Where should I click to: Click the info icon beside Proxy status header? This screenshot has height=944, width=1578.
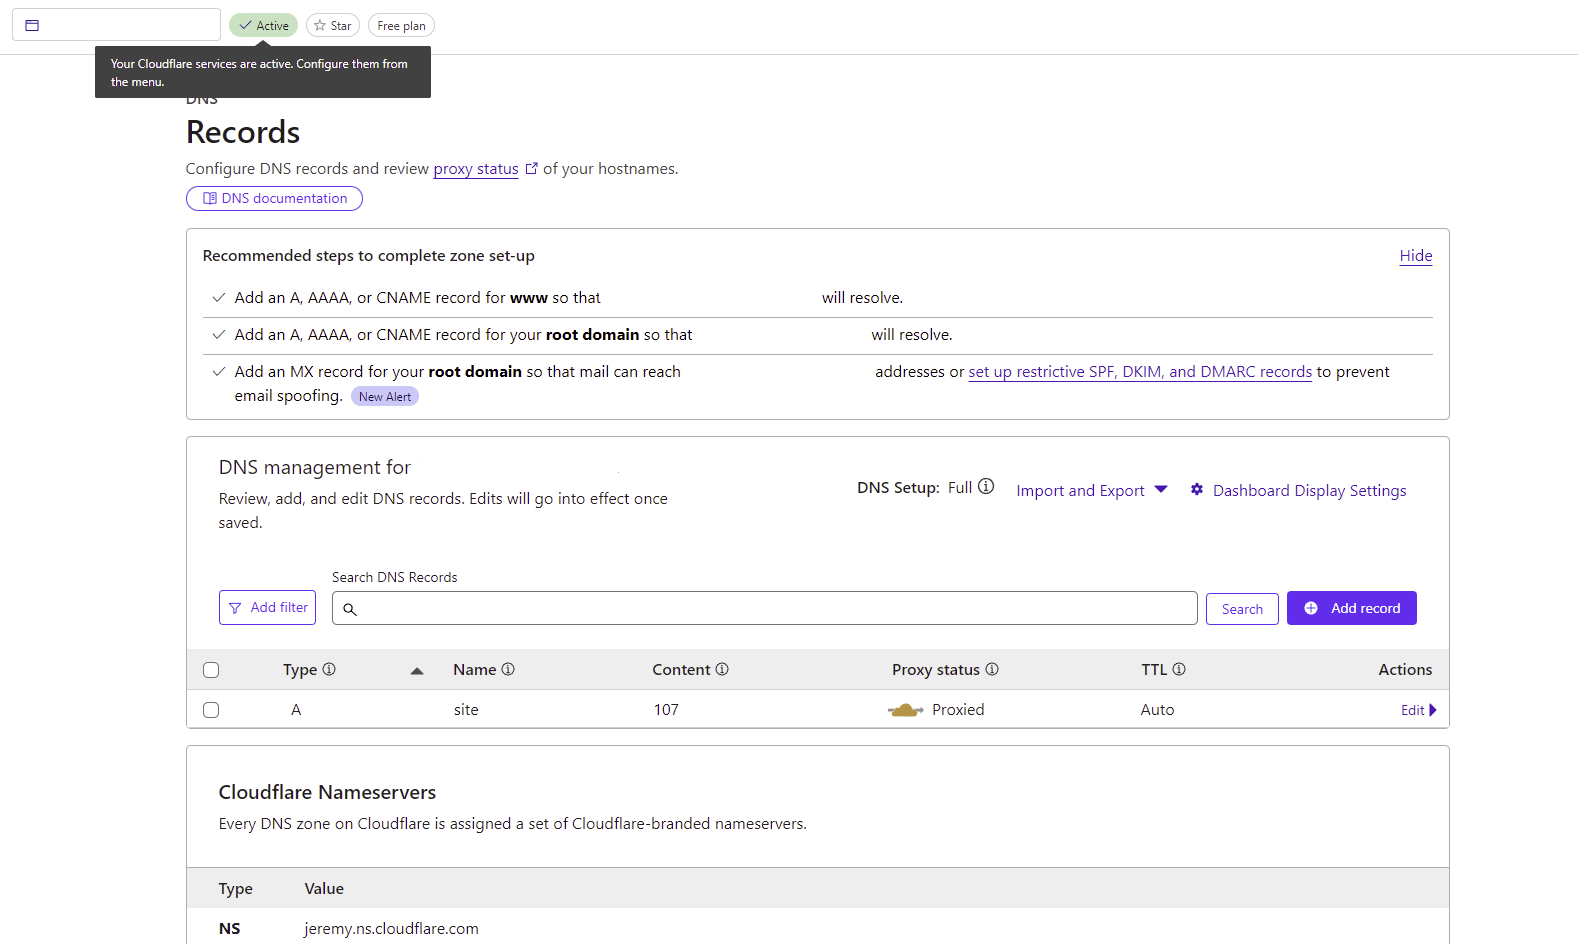pyautogui.click(x=992, y=669)
